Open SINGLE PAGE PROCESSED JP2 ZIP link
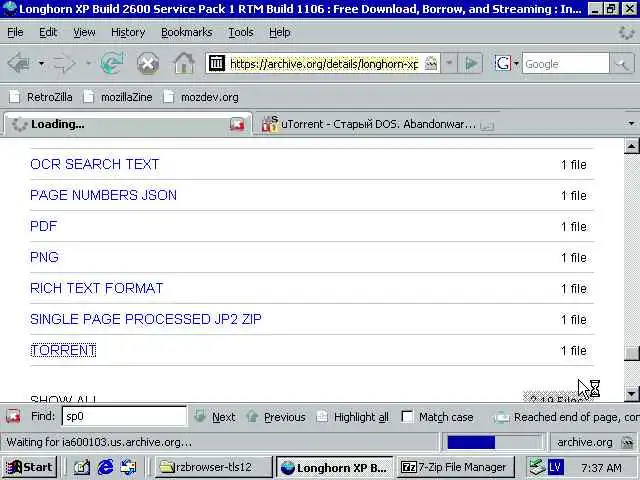The width and height of the screenshot is (640, 480). click(146, 319)
